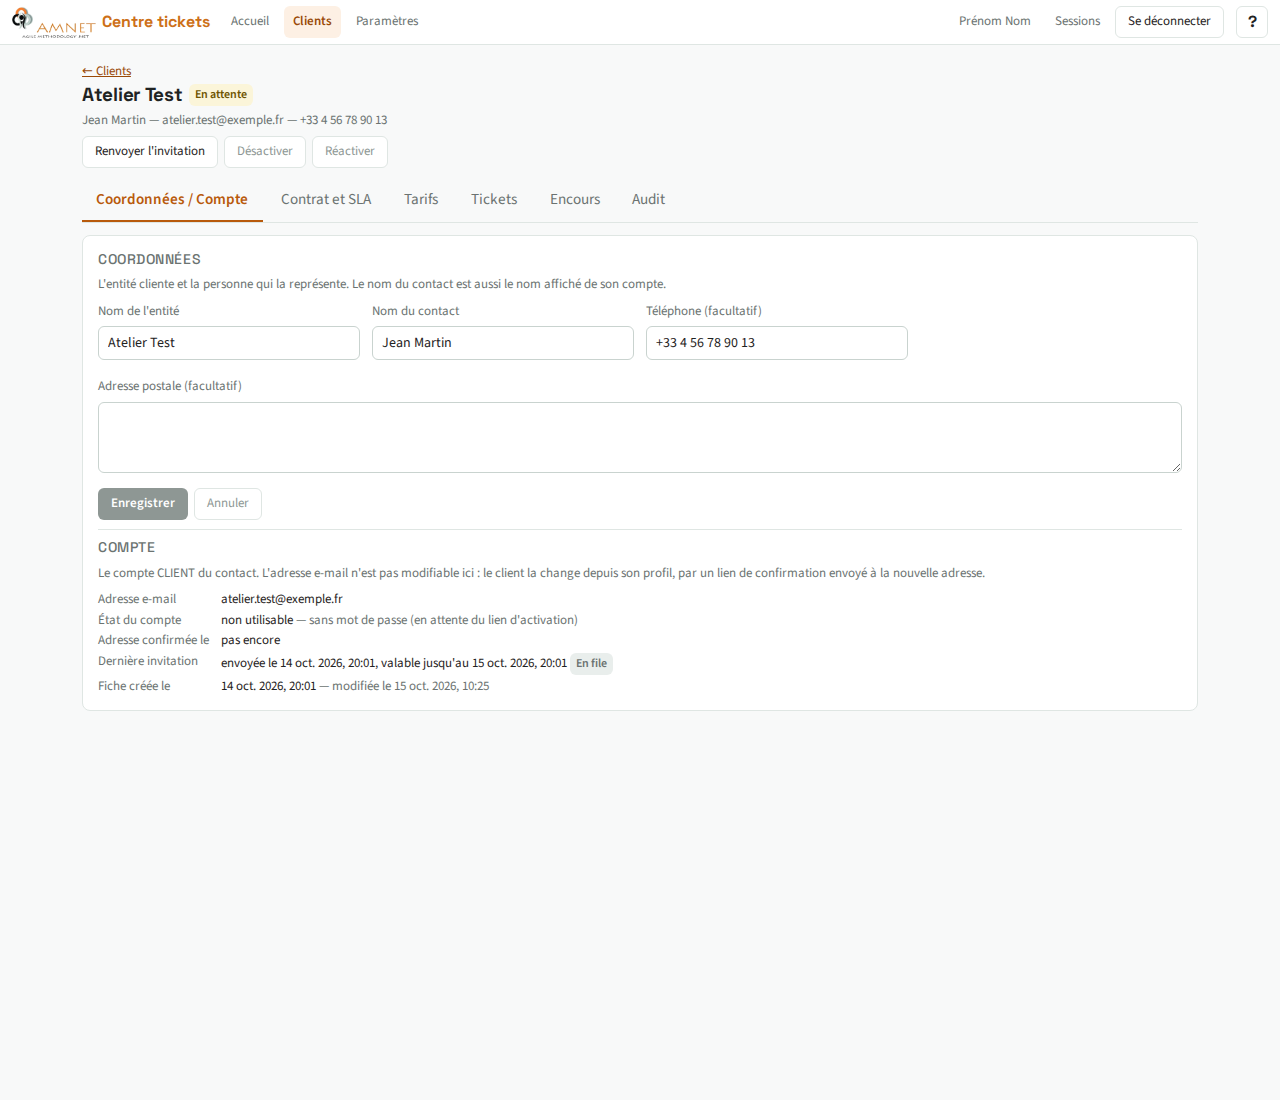Viewport: 1280px width, 1100px height.
Task: Switch to the Tarifs tab
Action: (x=421, y=199)
